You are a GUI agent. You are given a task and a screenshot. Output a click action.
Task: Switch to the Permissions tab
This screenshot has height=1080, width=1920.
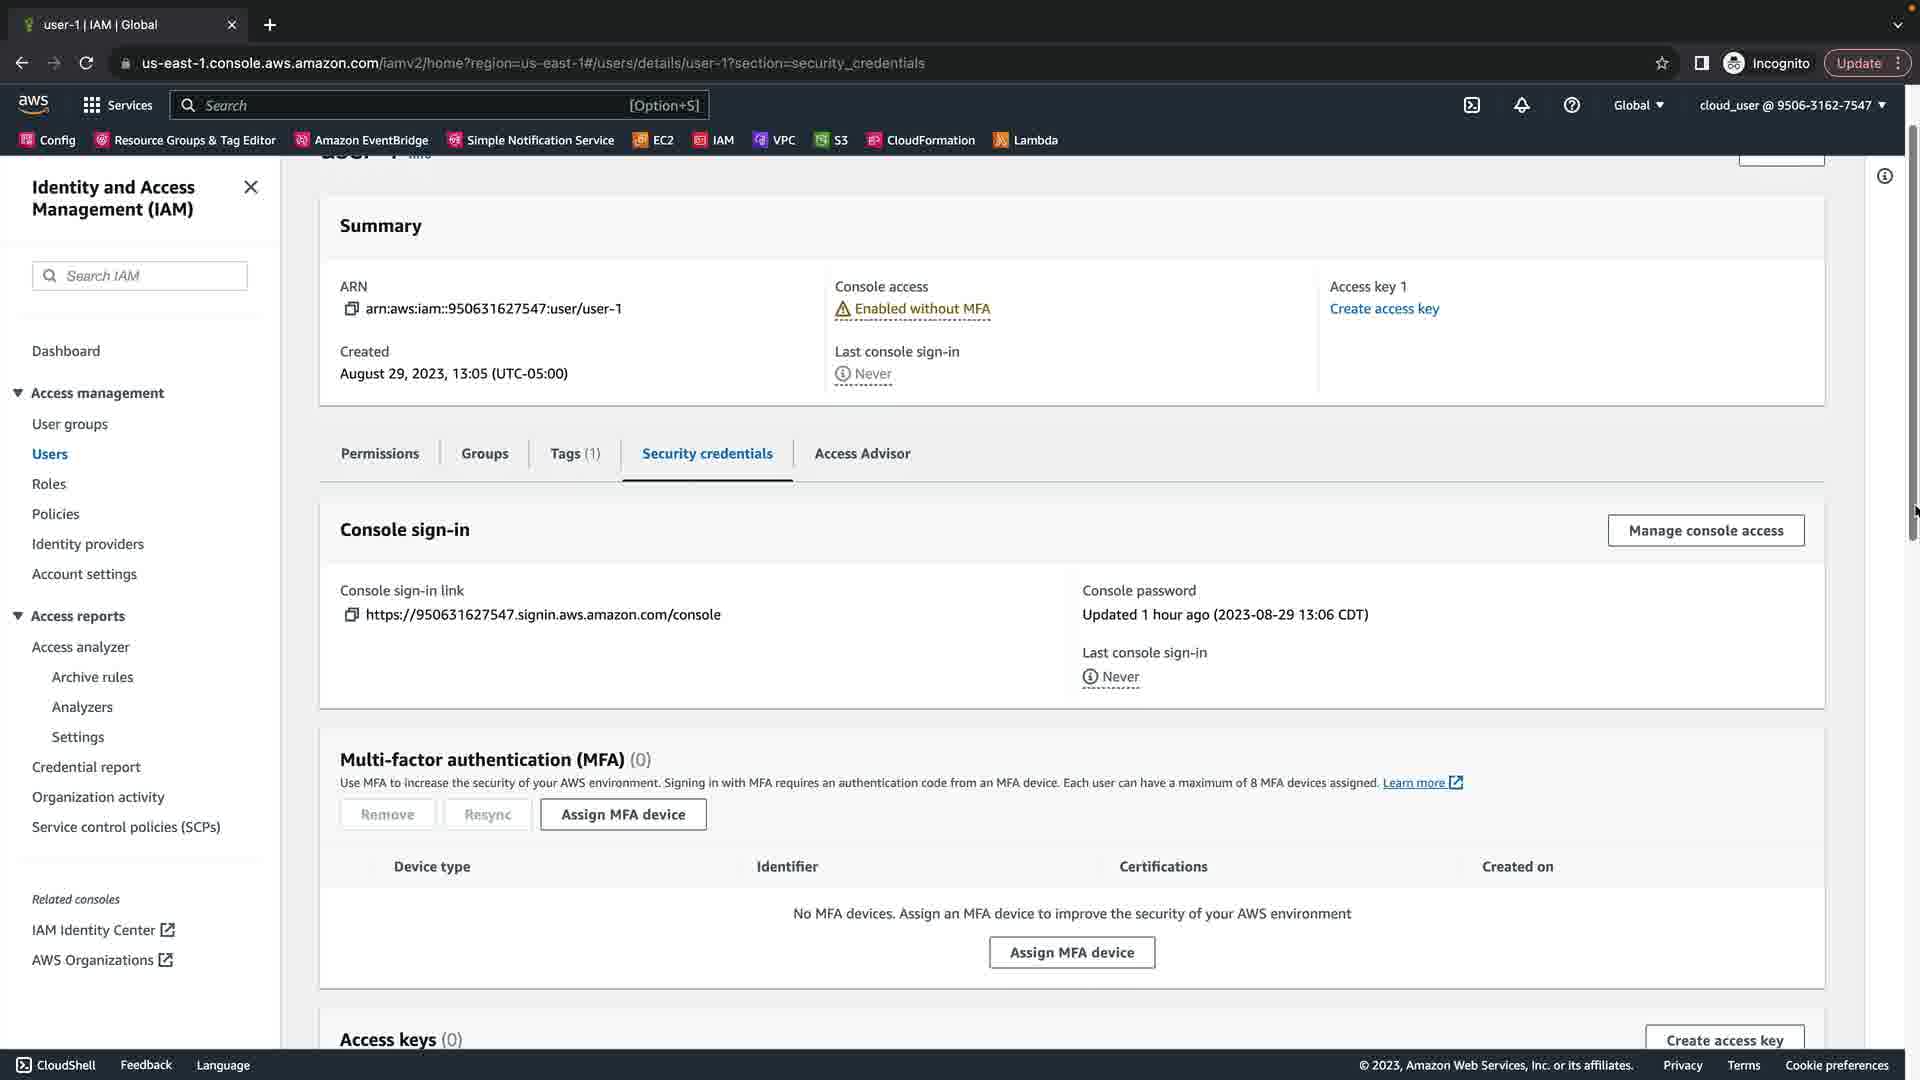(380, 454)
